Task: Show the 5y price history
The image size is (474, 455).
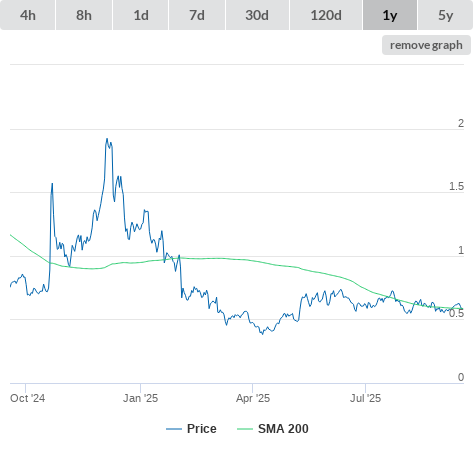Action: tap(446, 15)
